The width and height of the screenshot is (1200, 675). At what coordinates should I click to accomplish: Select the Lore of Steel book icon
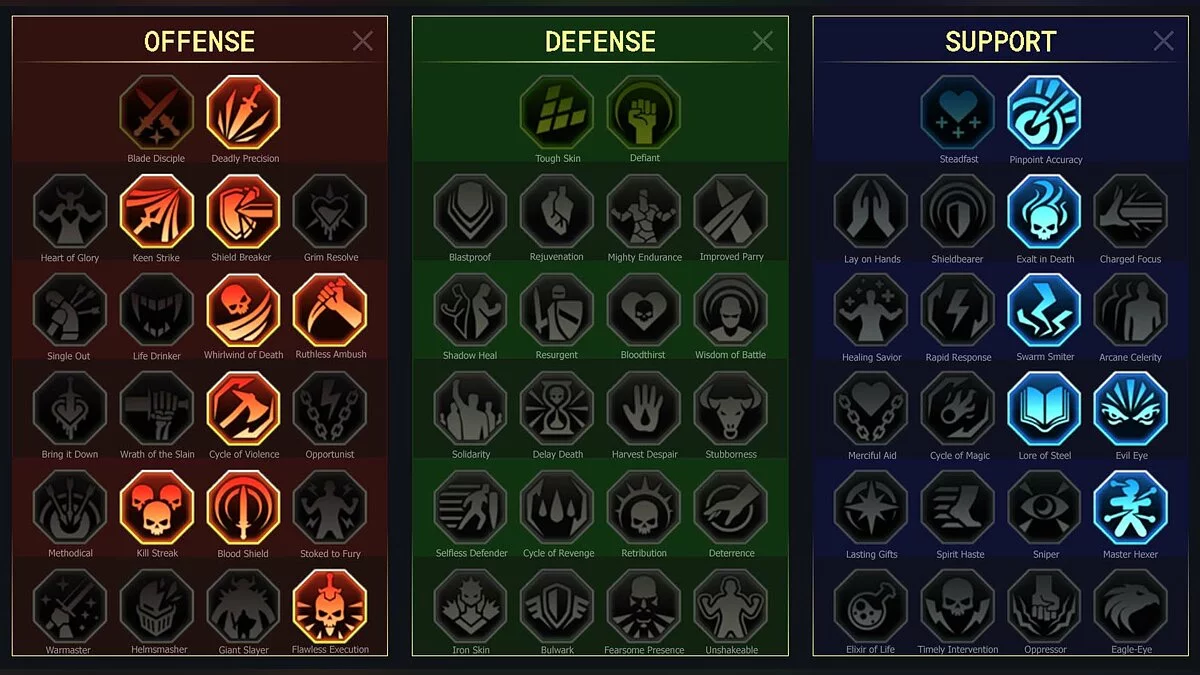1045,409
